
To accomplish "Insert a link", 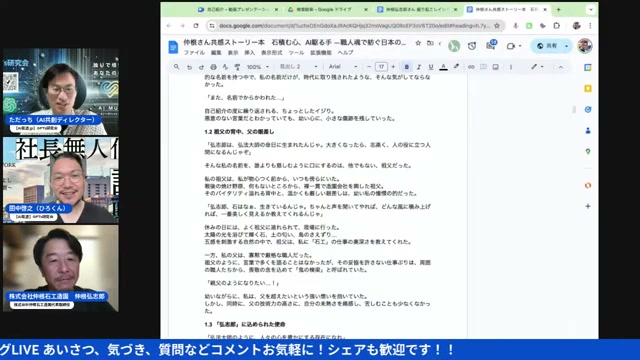I will [471, 67].
